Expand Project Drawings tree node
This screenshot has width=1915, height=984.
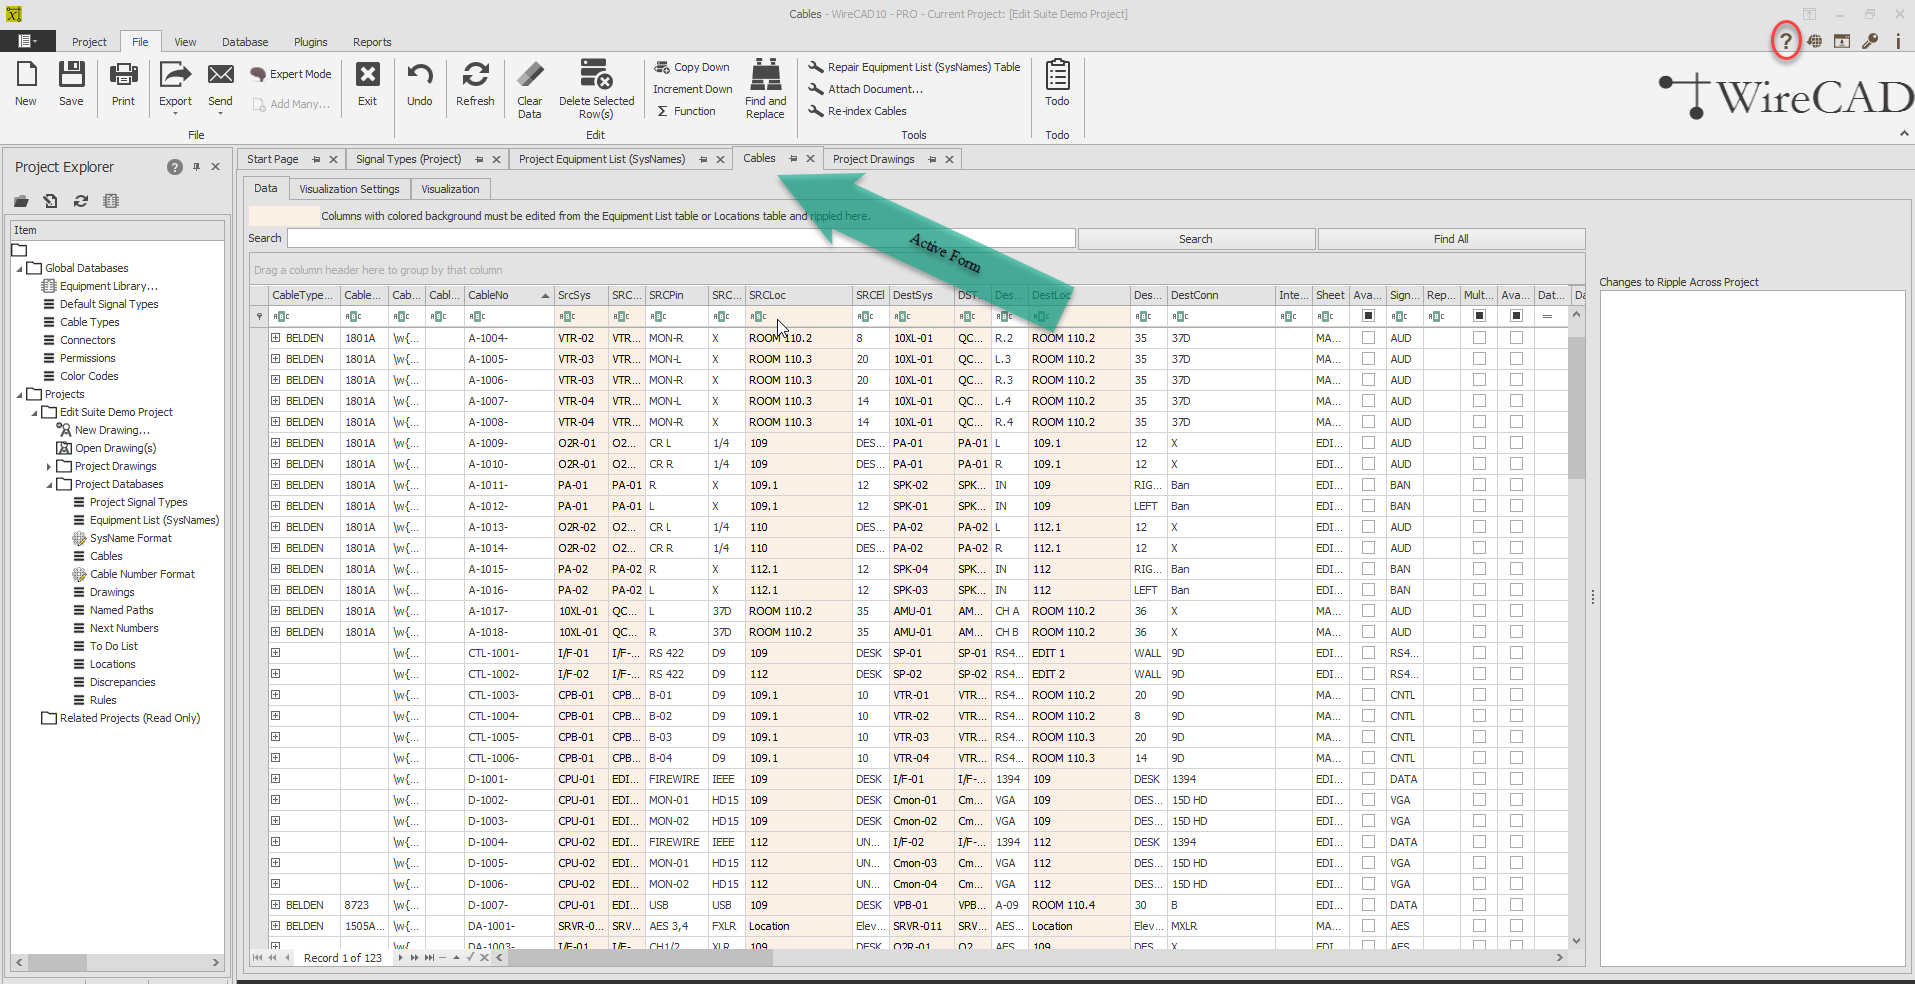coord(49,467)
